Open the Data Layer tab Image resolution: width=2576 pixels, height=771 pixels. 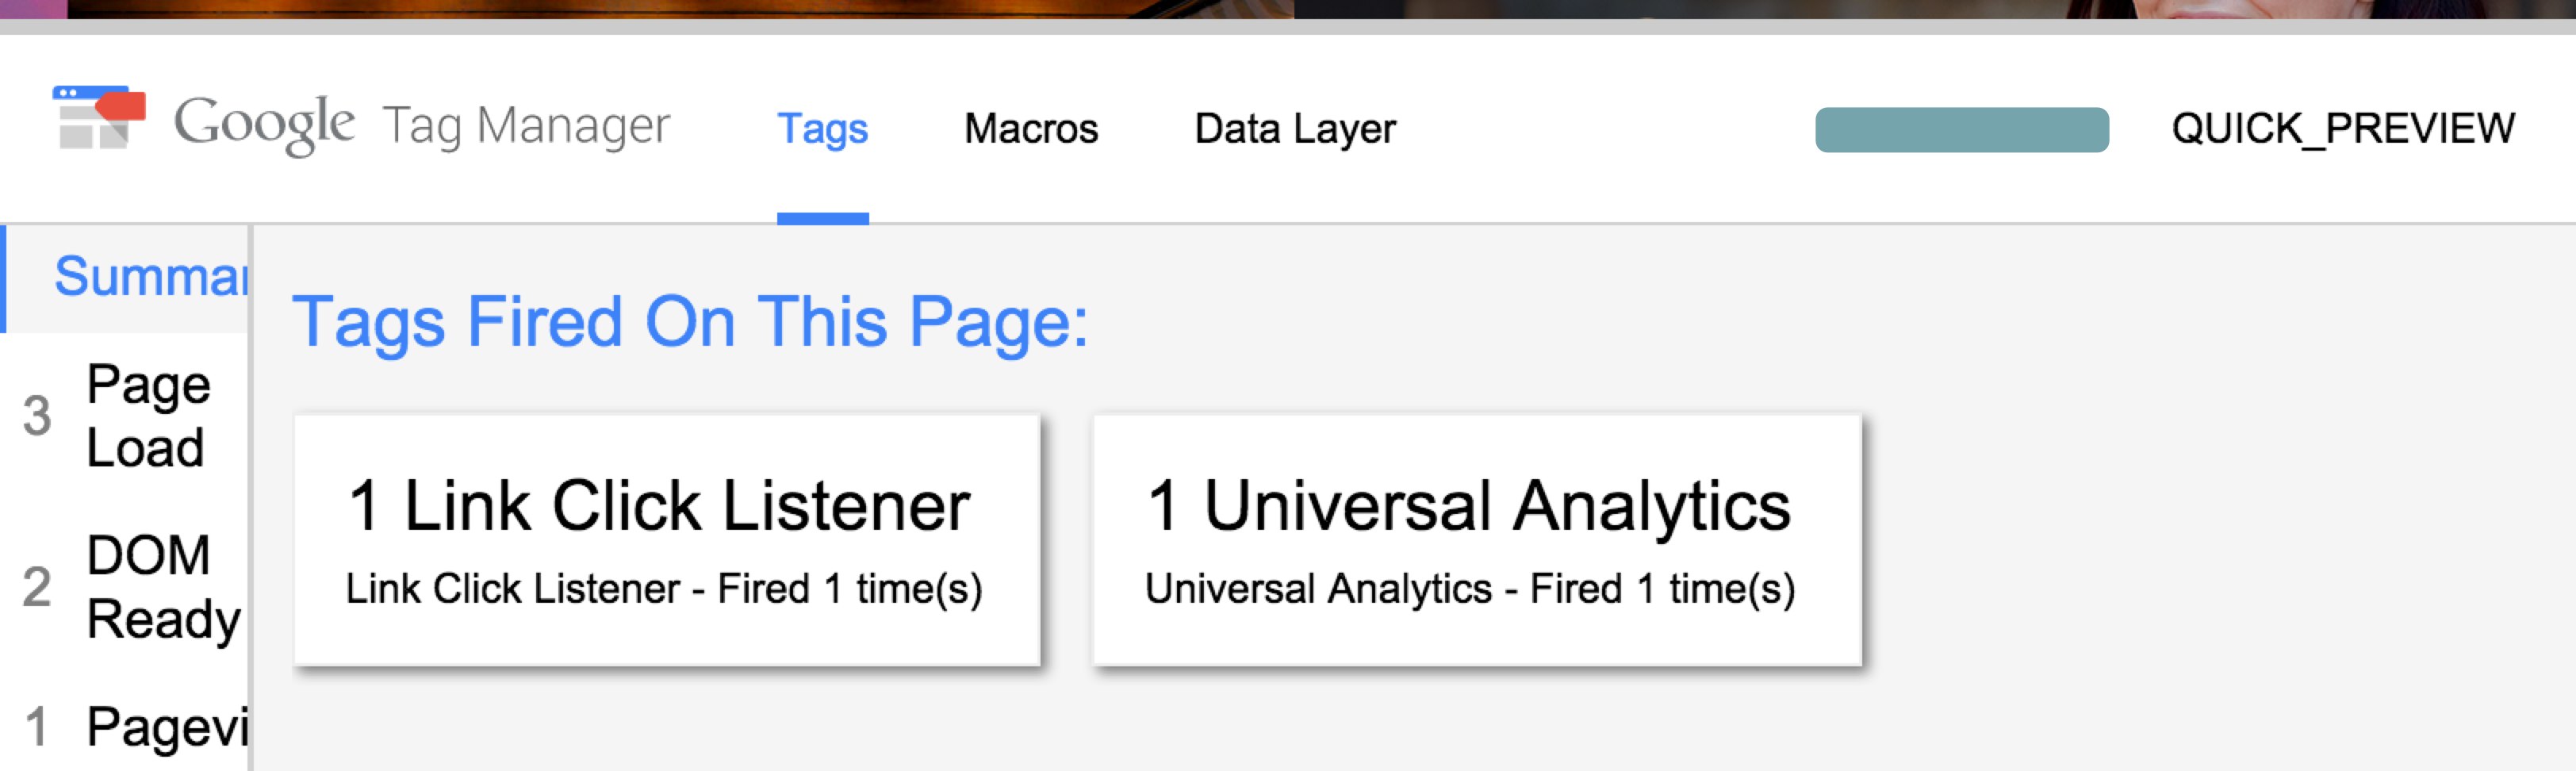click(x=1295, y=129)
